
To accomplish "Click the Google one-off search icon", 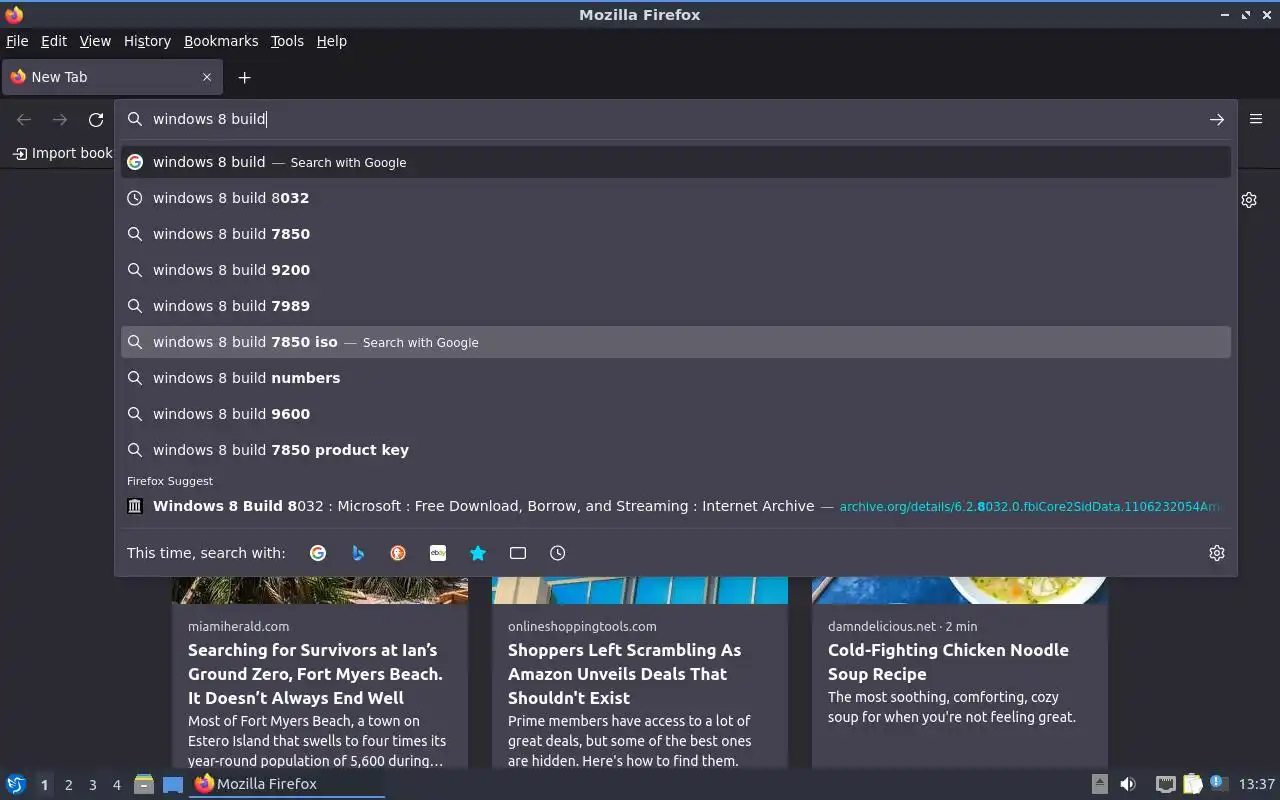I will [x=318, y=553].
